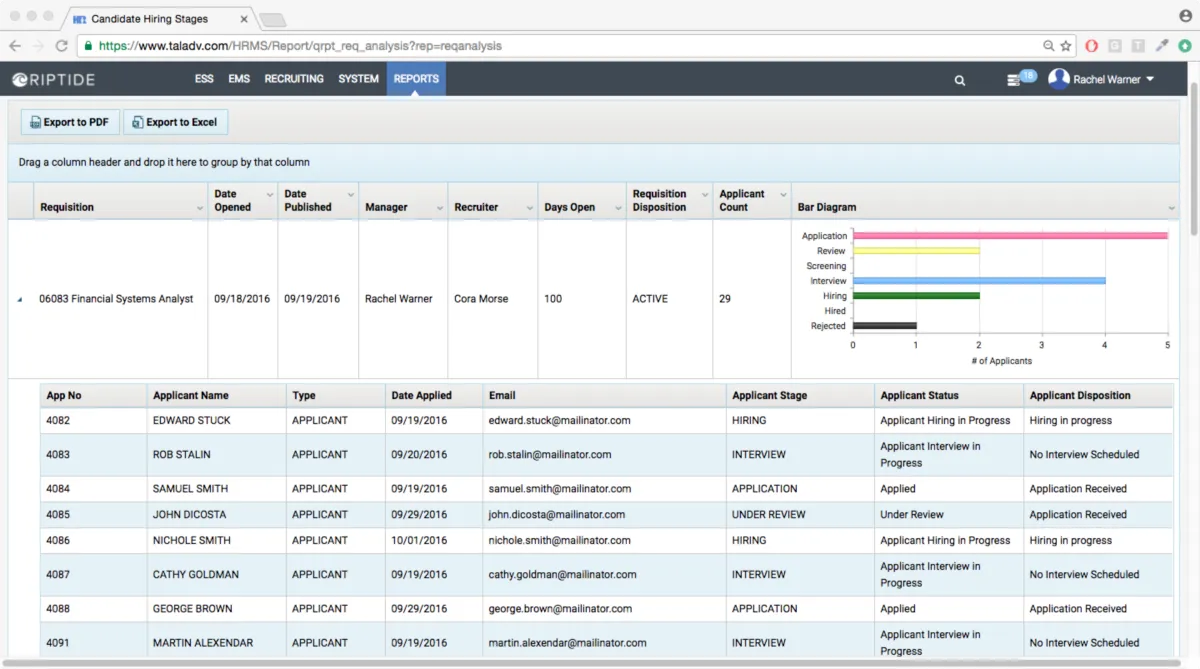
Task: Collapse the 06083 Financial Systems Analyst row
Action: pyautogui.click(x=20, y=299)
